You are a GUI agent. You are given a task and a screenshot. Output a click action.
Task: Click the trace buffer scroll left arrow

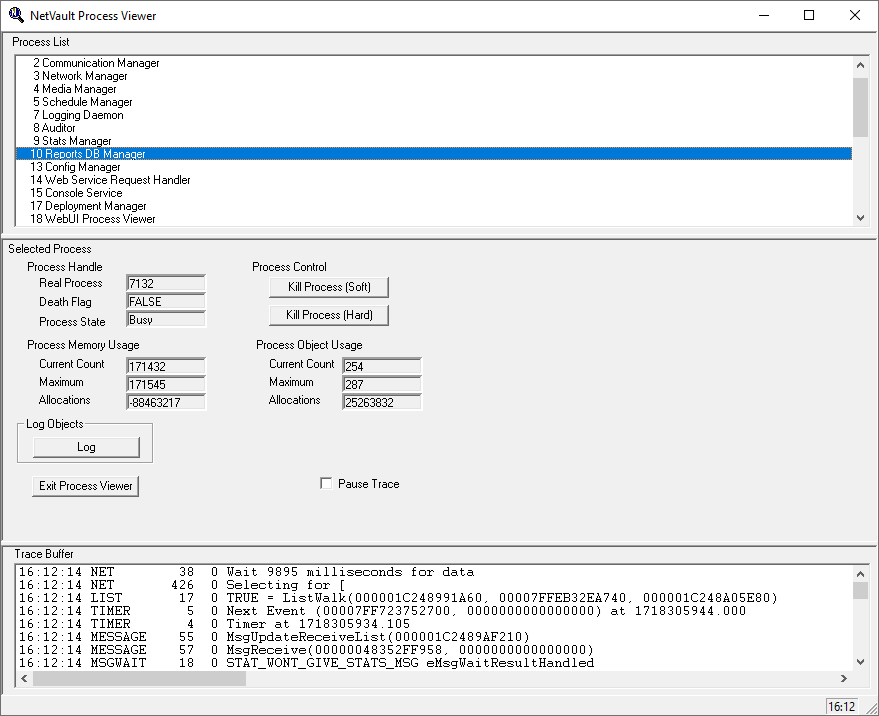point(24,678)
